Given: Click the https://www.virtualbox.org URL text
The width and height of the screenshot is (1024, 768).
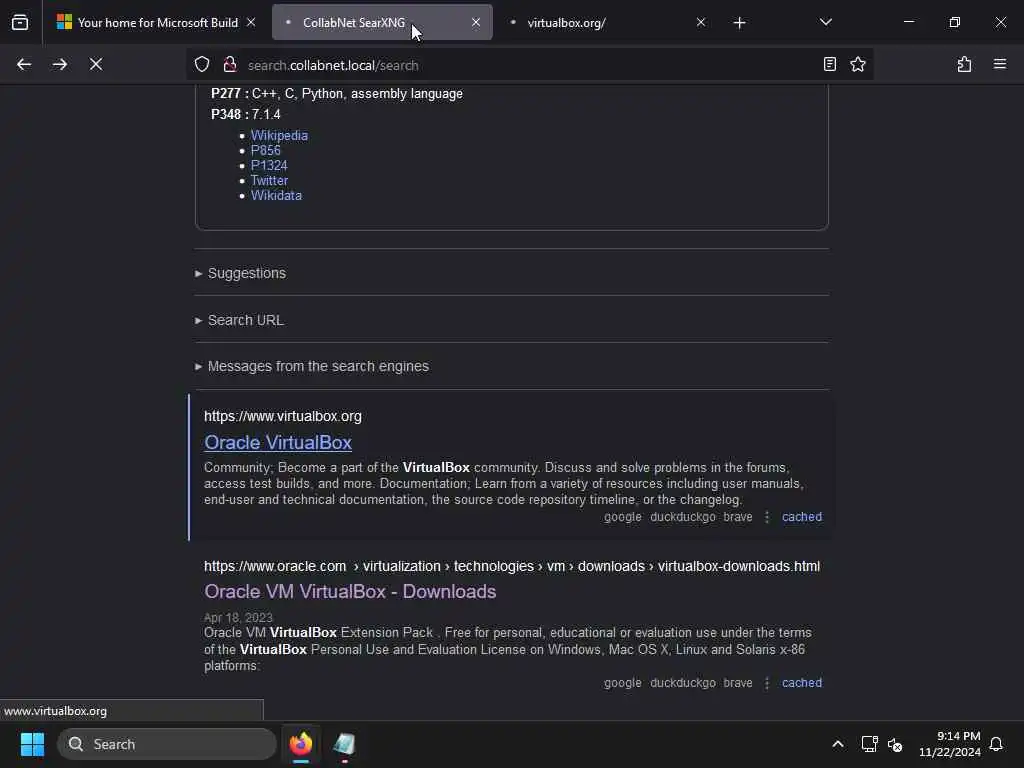Looking at the screenshot, I should tap(283, 416).
